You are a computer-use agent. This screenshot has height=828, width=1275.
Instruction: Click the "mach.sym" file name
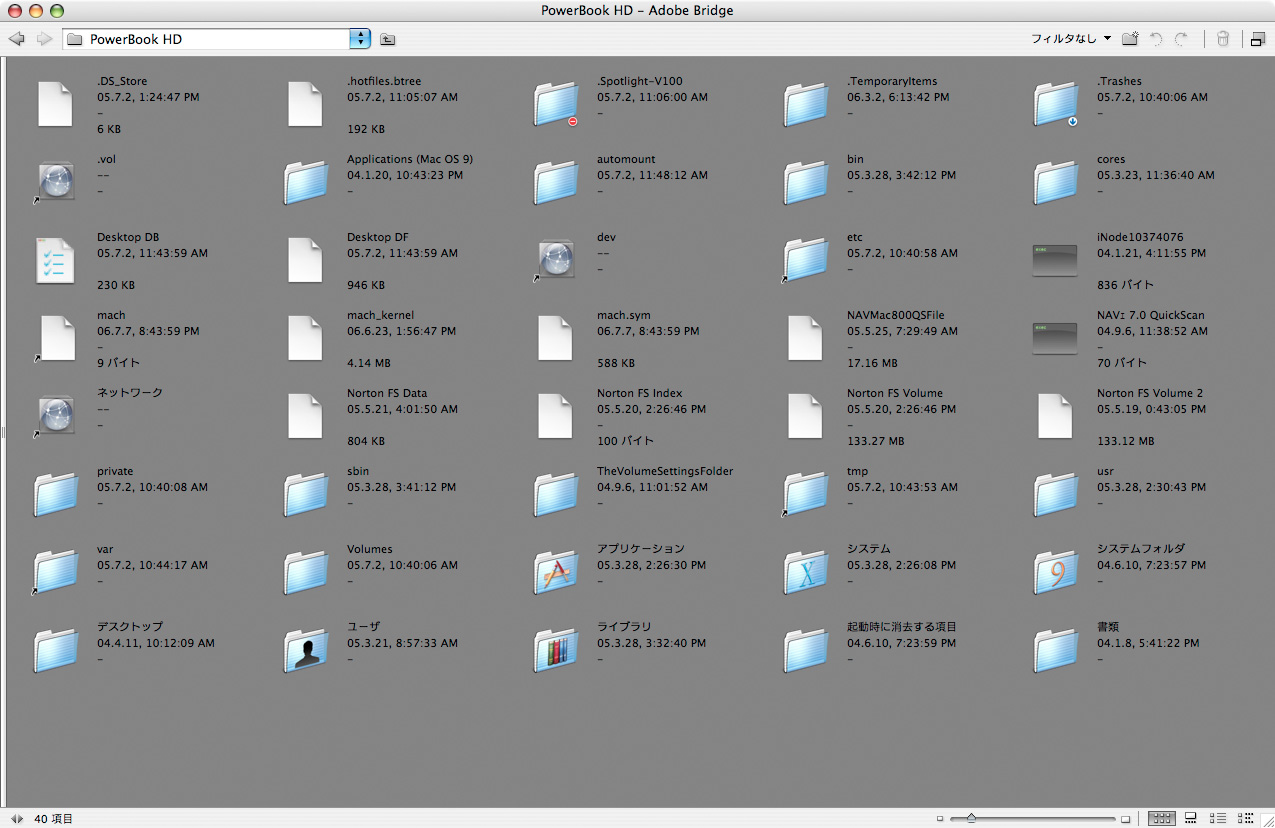coord(624,315)
